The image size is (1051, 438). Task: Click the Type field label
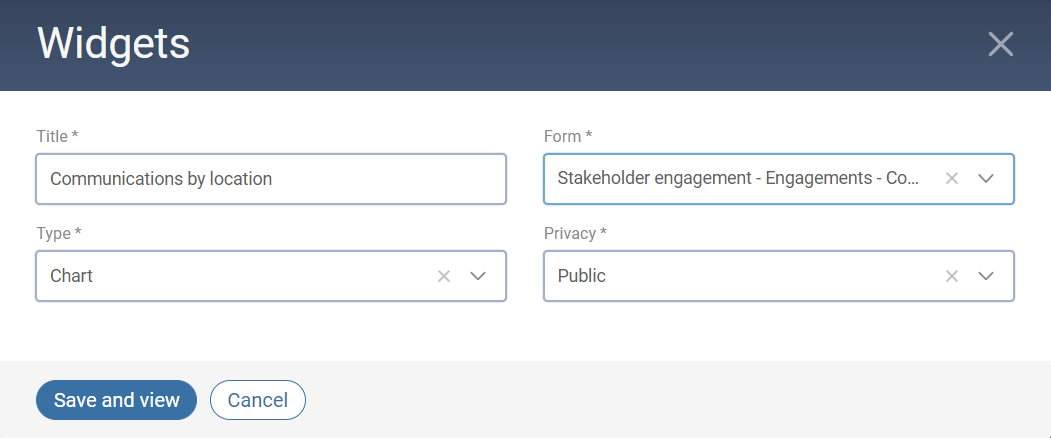[59, 233]
